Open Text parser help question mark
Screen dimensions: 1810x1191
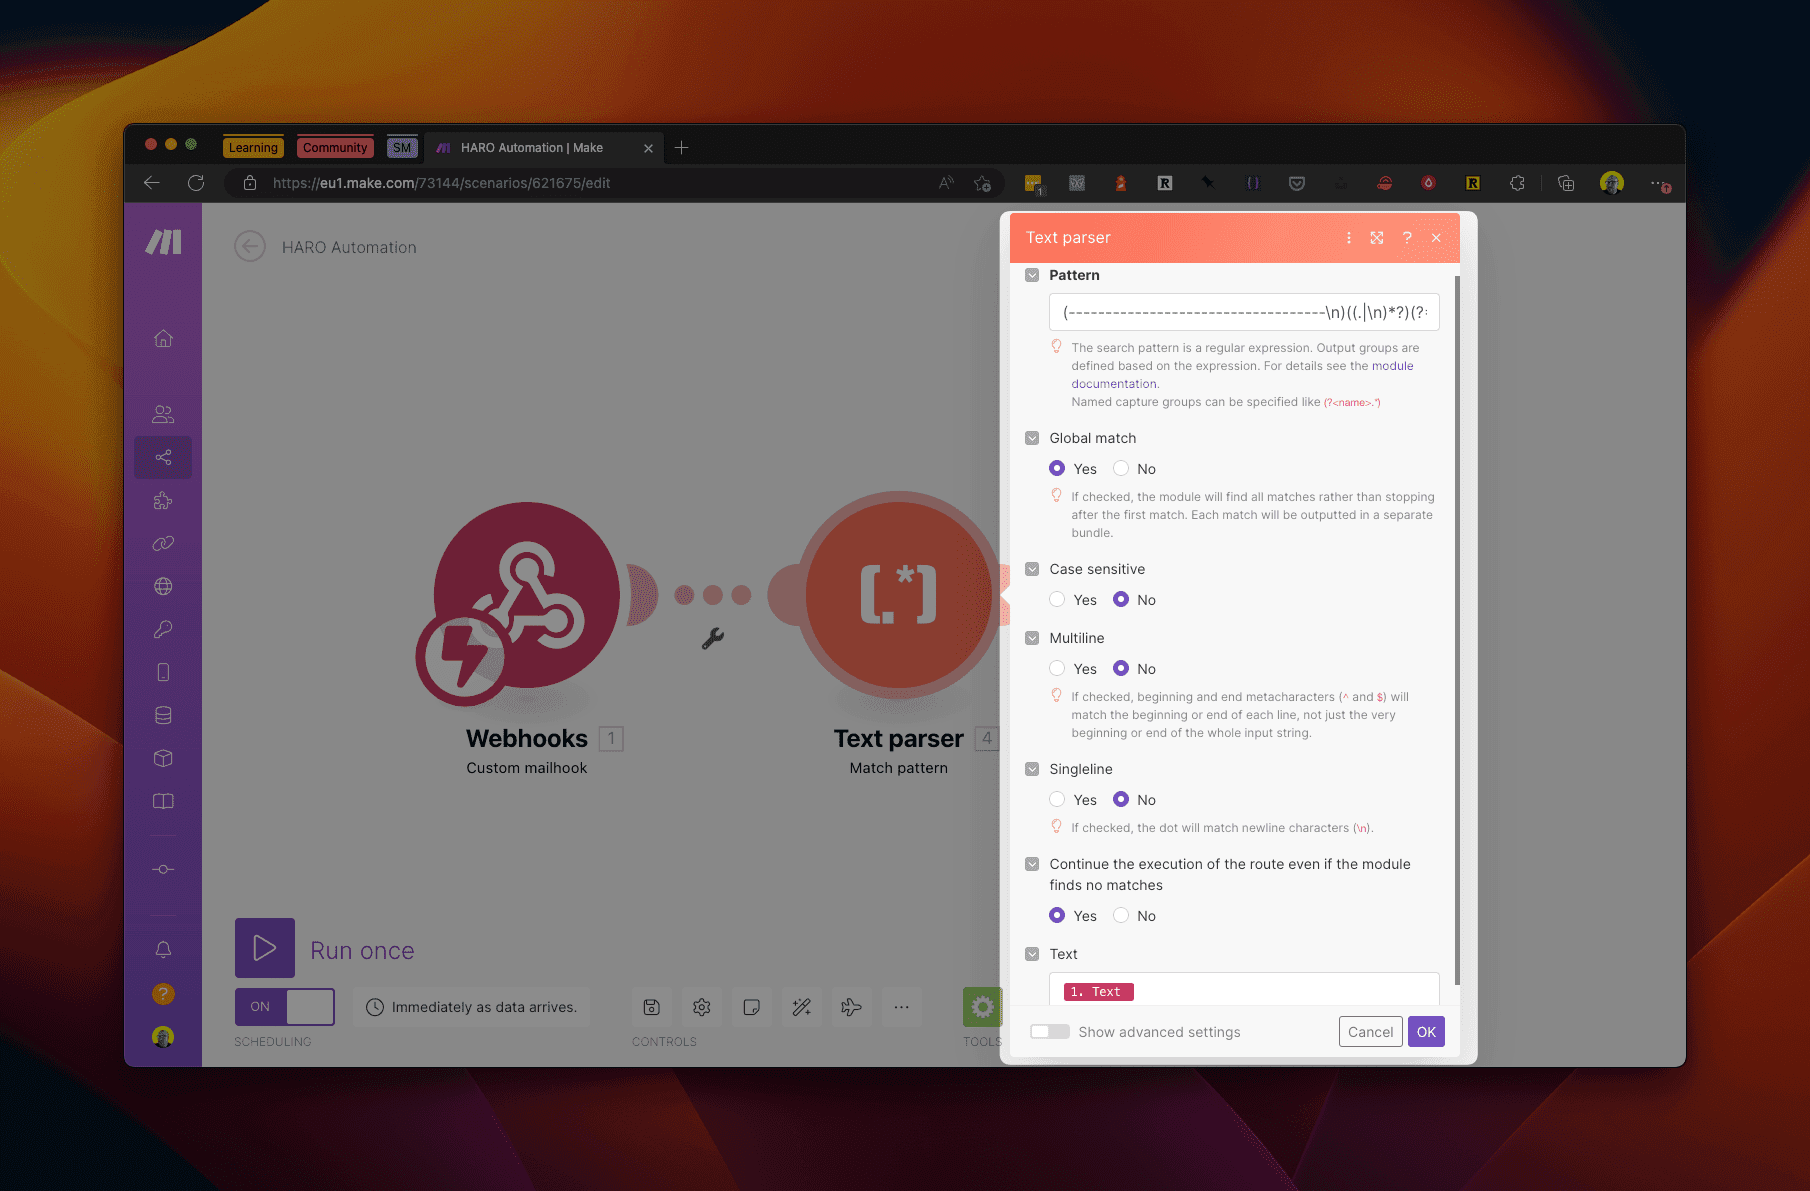[1407, 238]
